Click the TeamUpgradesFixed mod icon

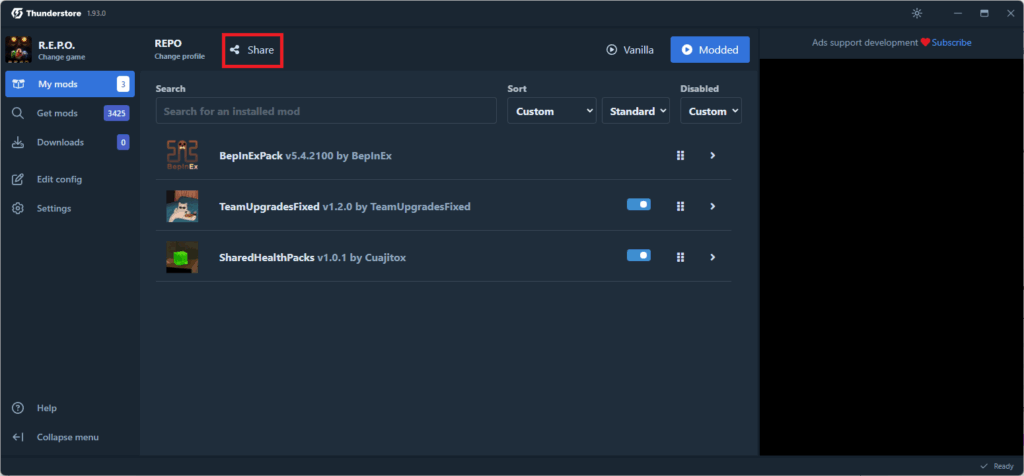pos(182,206)
